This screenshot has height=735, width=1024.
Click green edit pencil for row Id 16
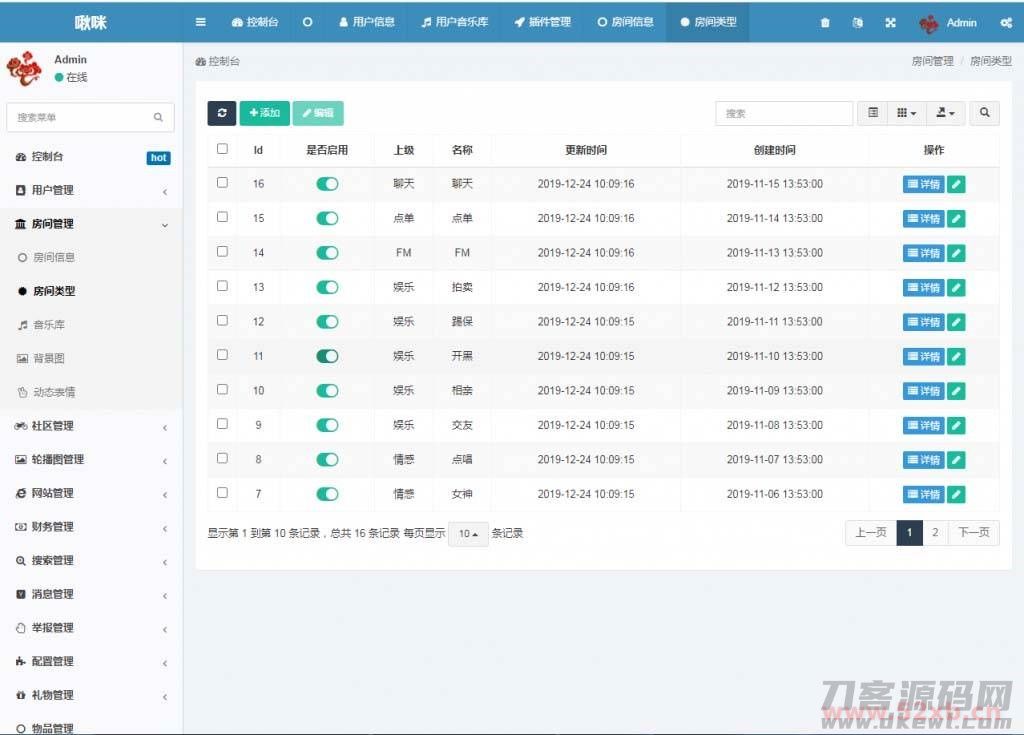956,184
